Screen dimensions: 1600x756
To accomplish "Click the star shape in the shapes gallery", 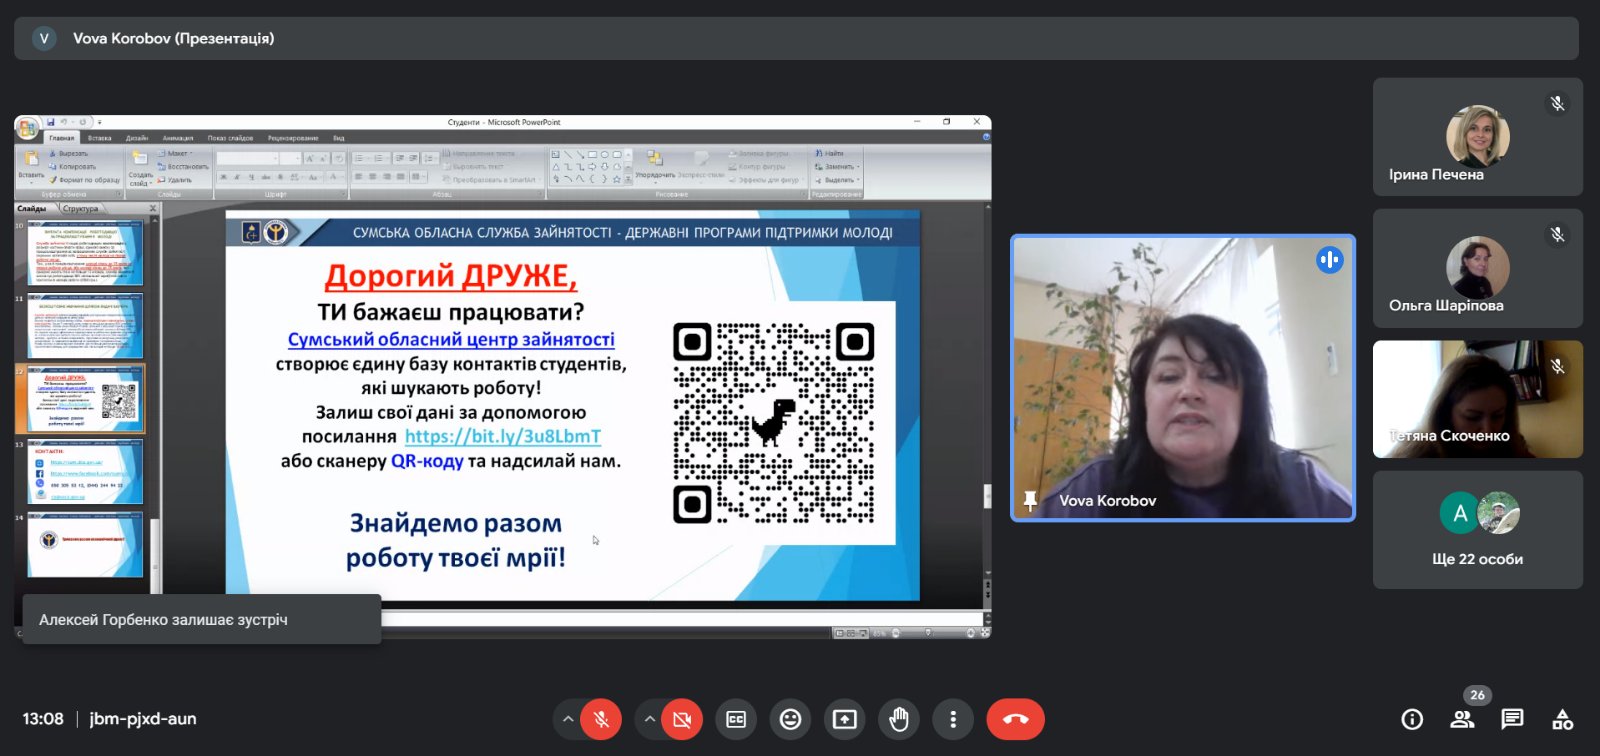I will point(617,180).
